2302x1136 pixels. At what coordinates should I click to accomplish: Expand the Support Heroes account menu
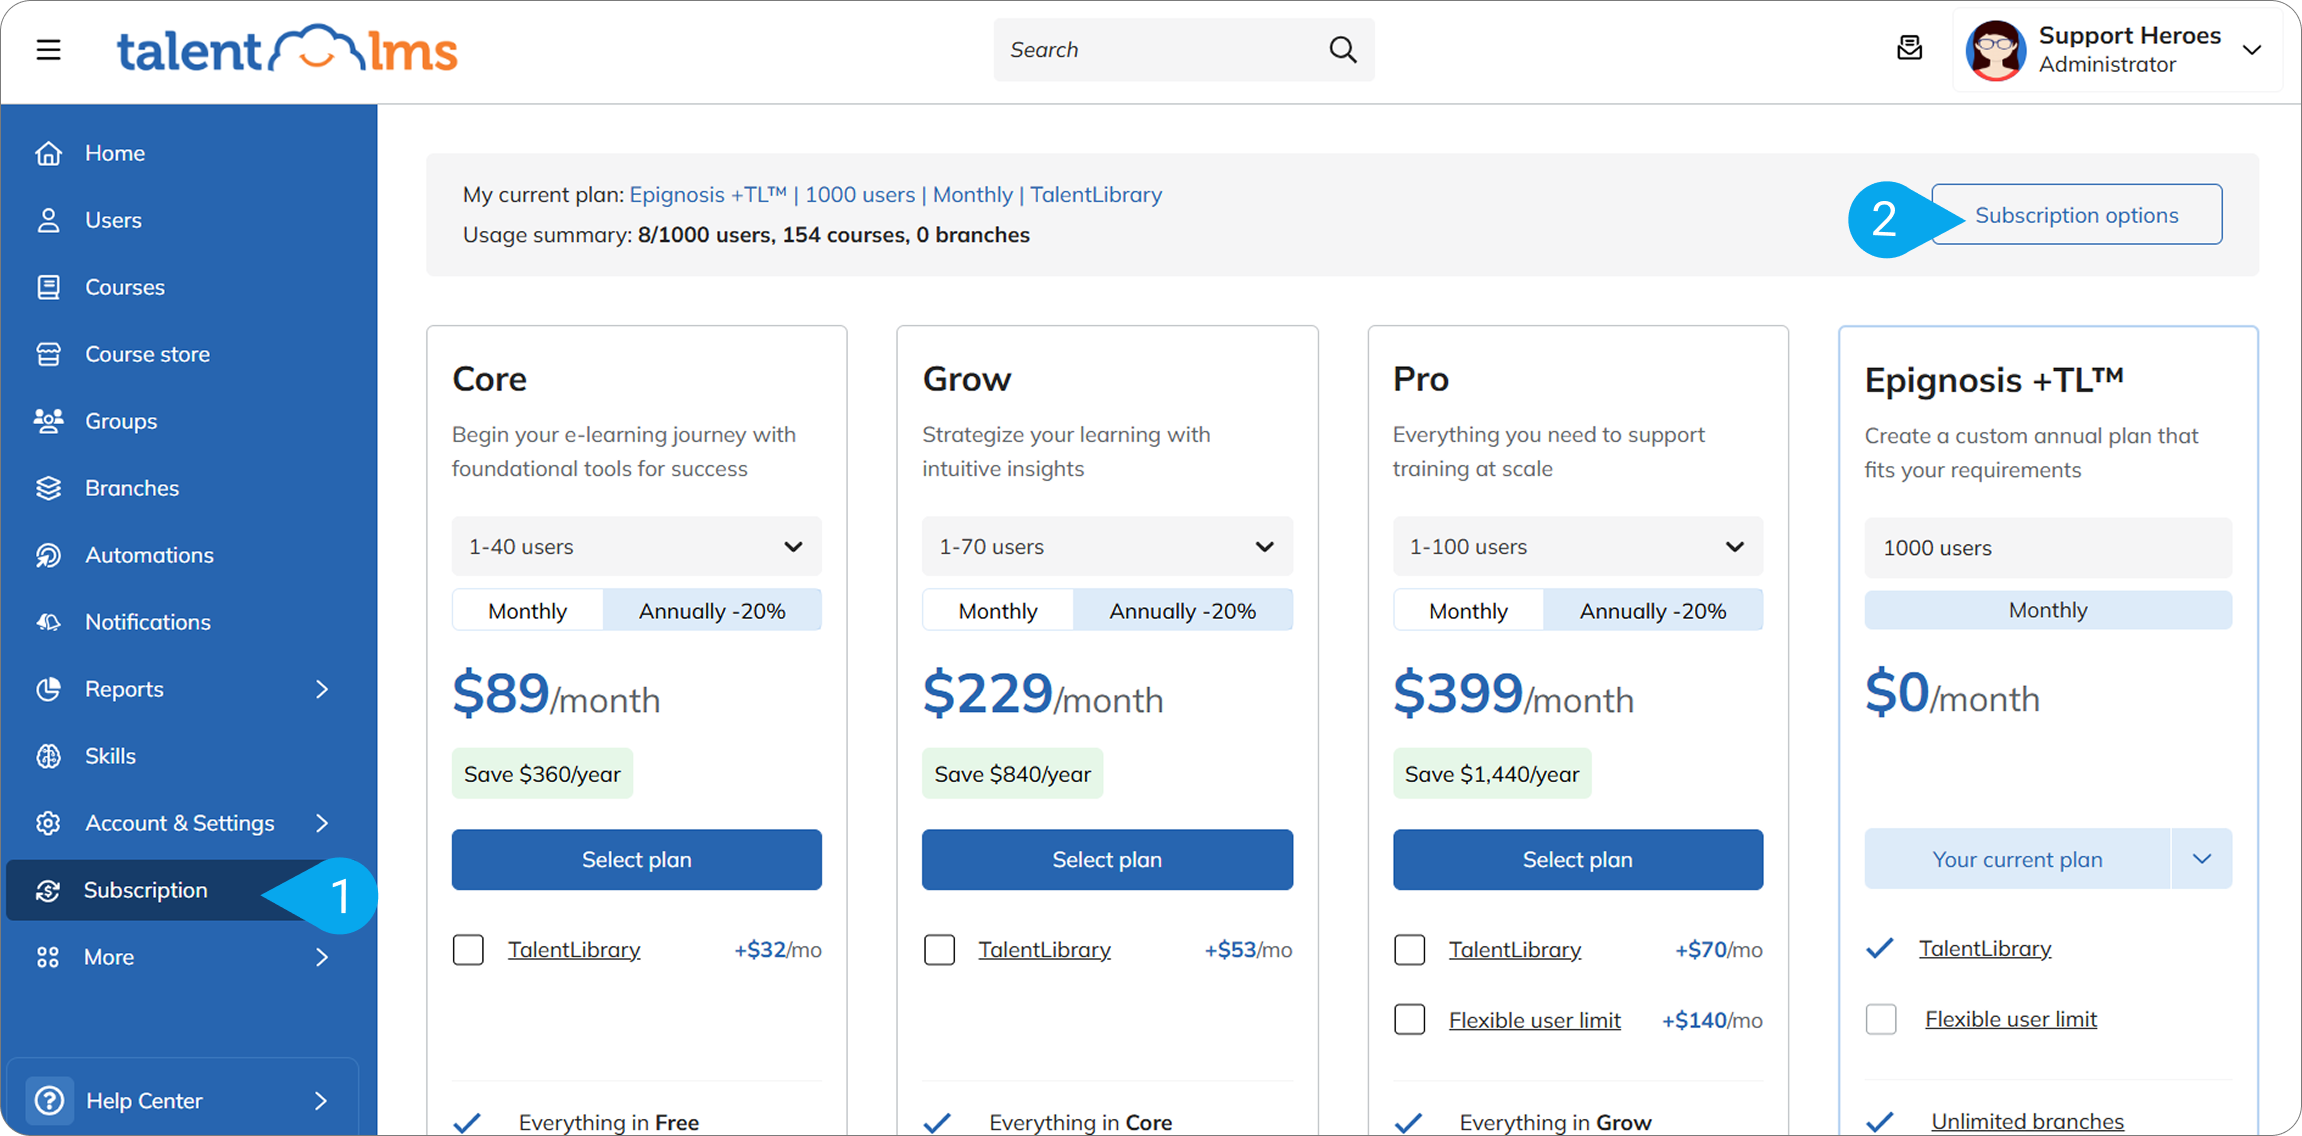pyautogui.click(x=2252, y=50)
